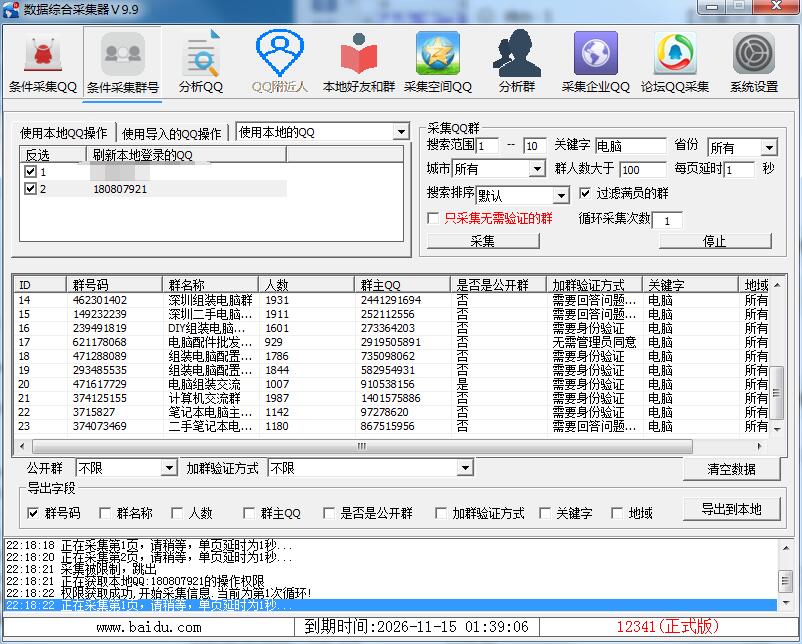Viewport: 802px width, 644px height.
Task: Click 刷新本地登录的QQ header
Action: point(186,154)
